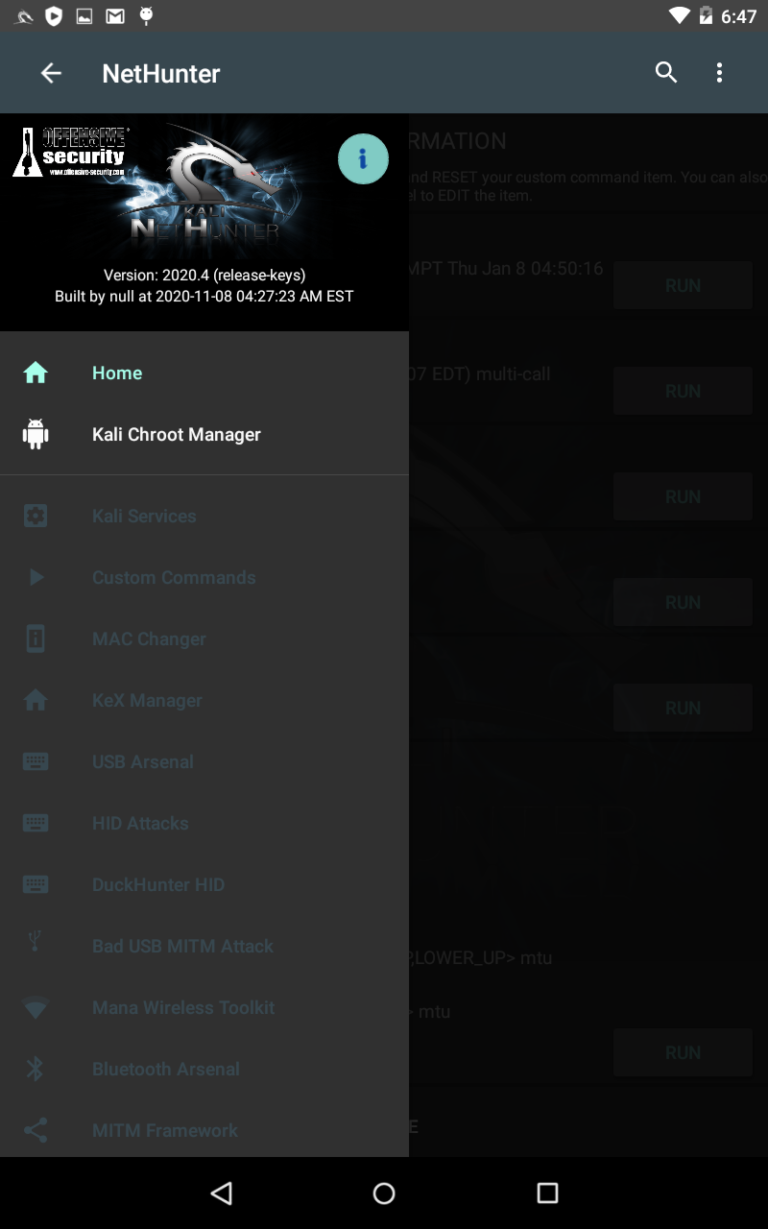Collapse the drawer with the back arrow
Viewport: 768px width, 1229px height.
point(50,72)
